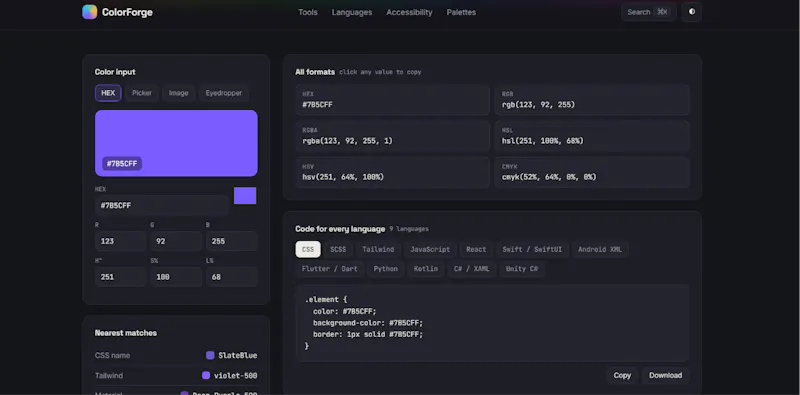Click the HEX value input field
The height and width of the screenshot is (395, 800).
162,205
